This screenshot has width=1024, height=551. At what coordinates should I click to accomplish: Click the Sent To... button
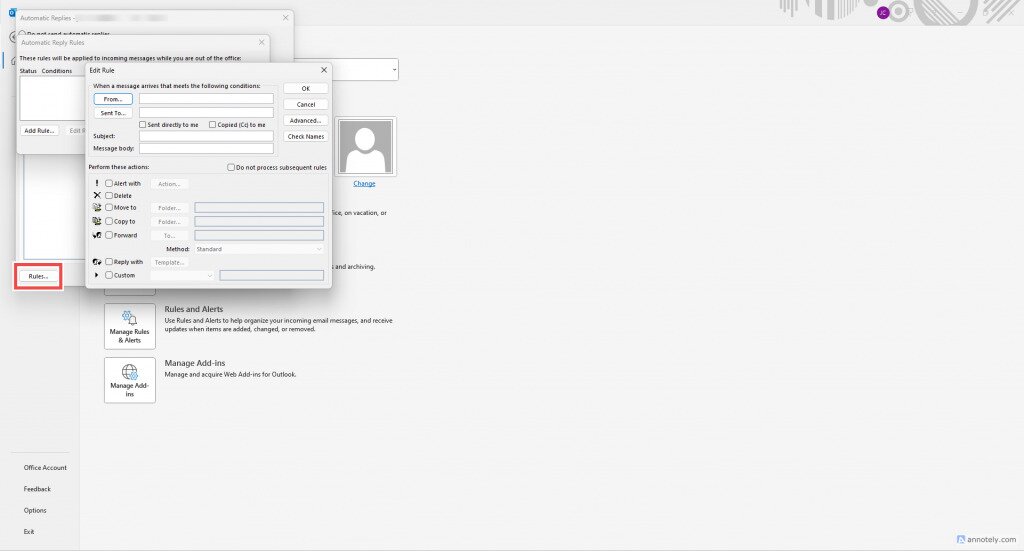pos(113,113)
